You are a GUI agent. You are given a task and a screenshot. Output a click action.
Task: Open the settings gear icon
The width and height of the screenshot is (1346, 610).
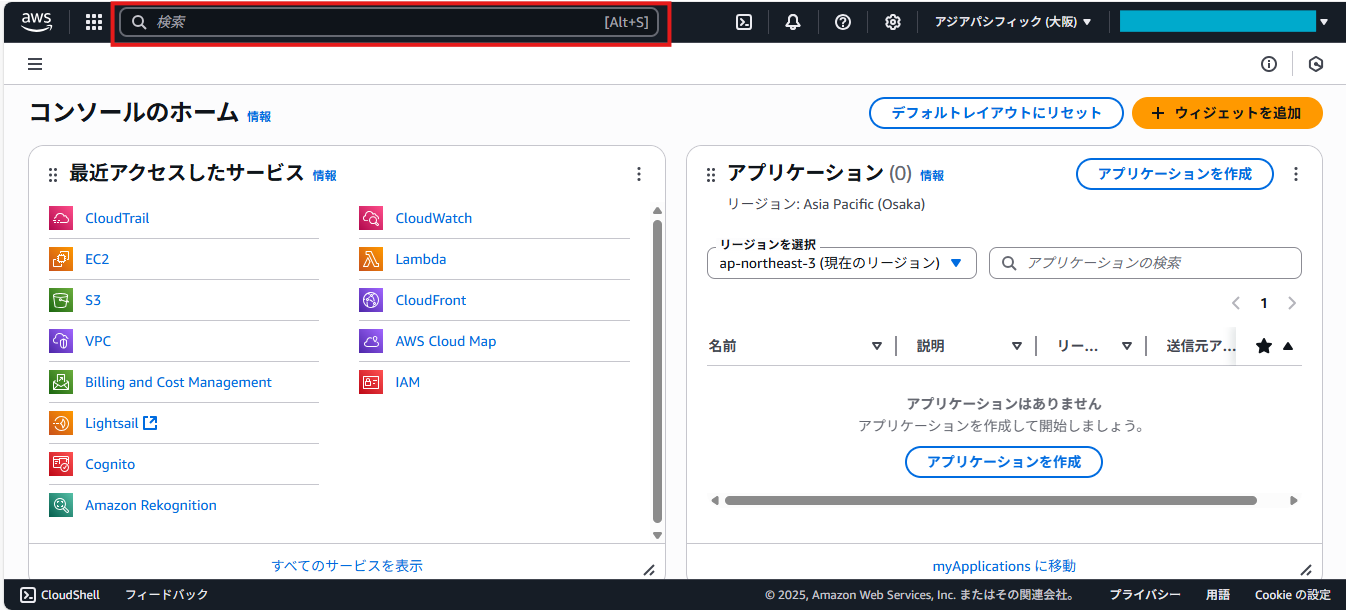[893, 22]
